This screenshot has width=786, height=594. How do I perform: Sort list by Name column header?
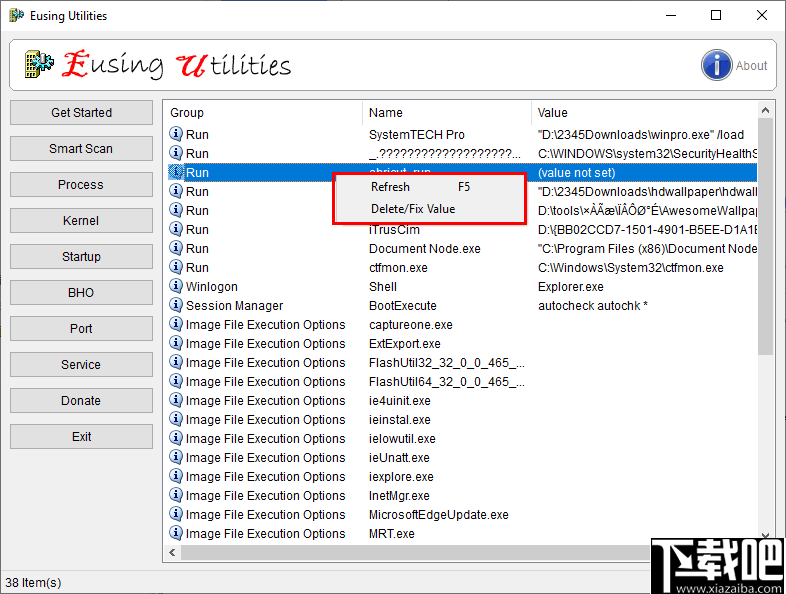(447, 113)
